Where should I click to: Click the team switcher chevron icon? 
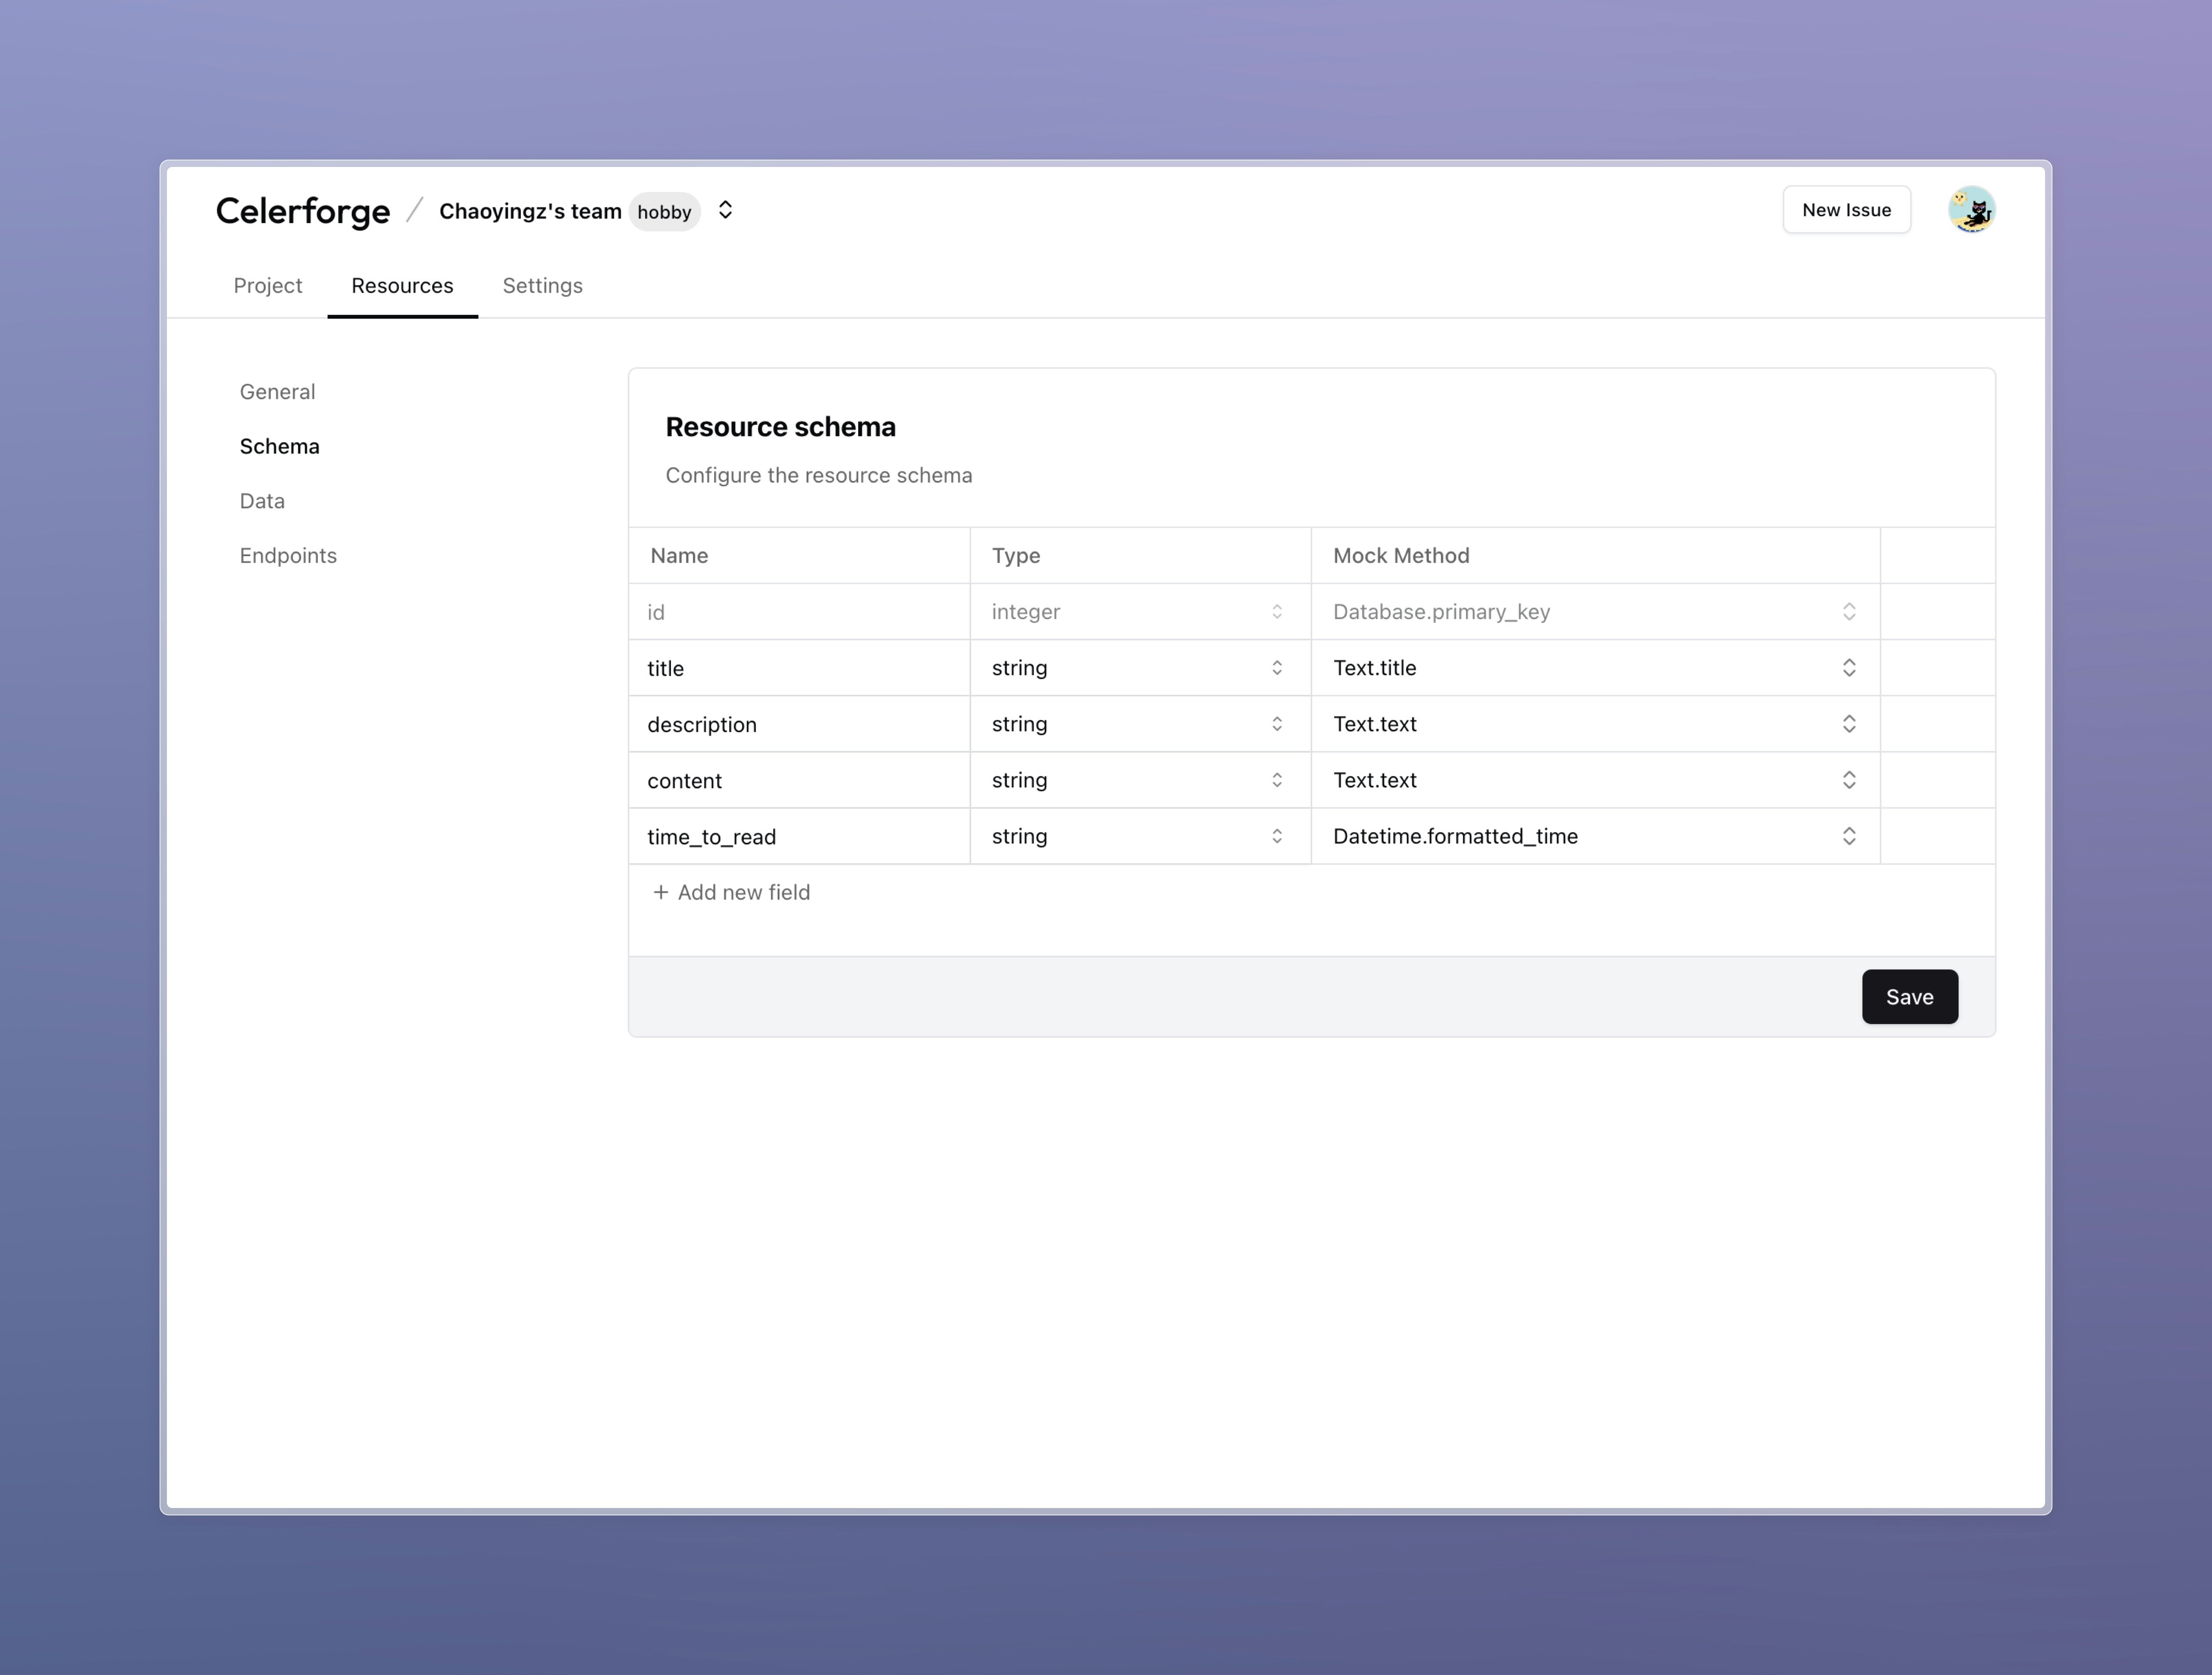(x=725, y=210)
